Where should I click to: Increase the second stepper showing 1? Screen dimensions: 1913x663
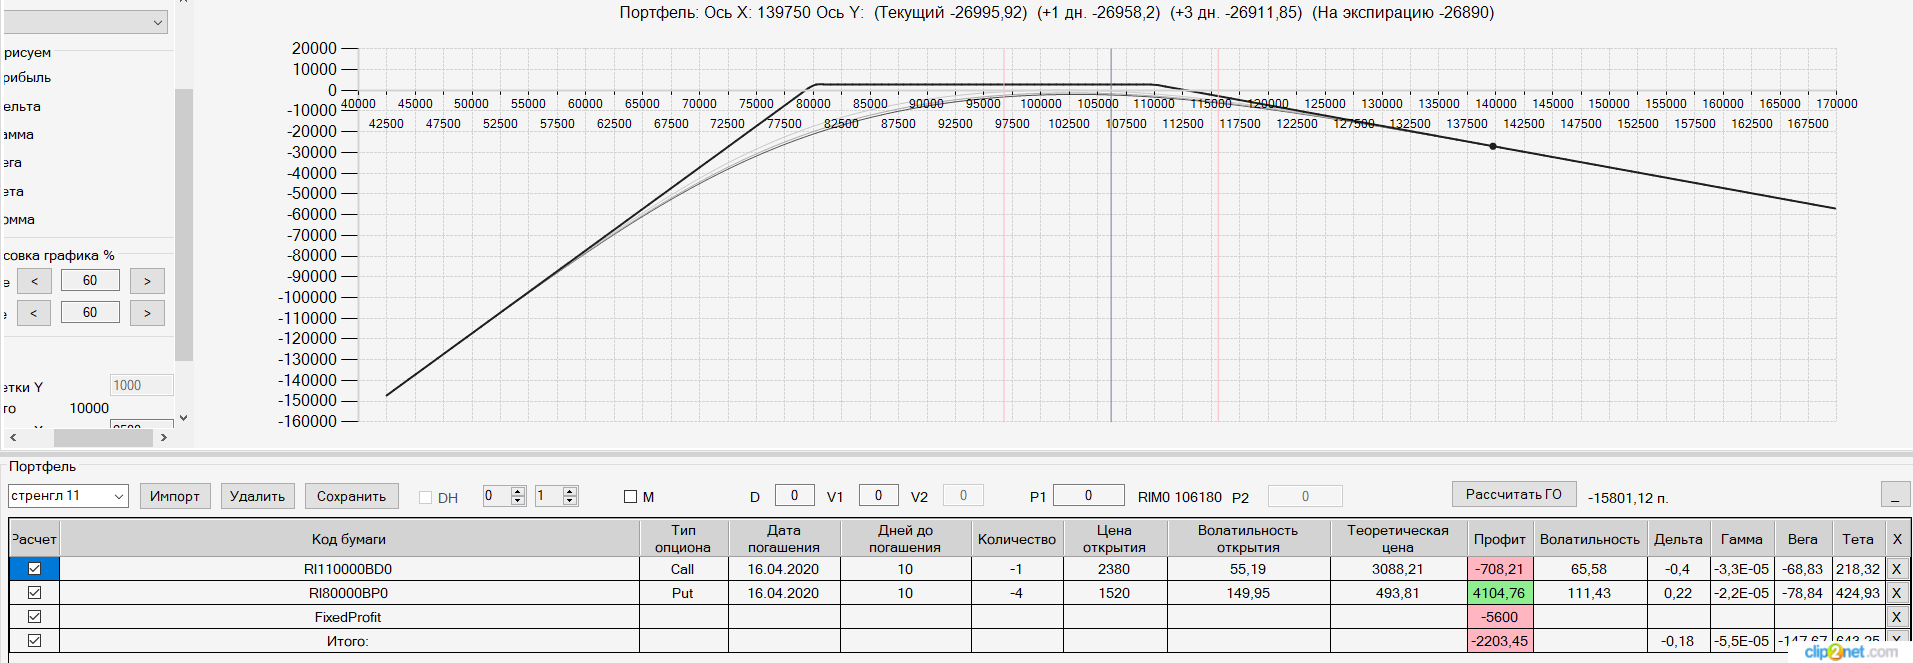[x=570, y=491]
